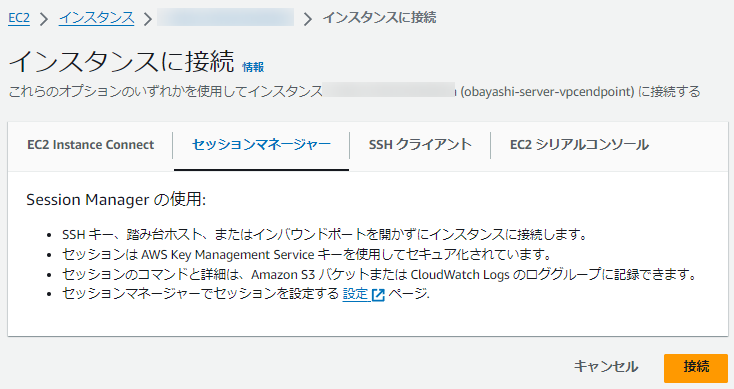Switch to the SSH クライアント tab
The width and height of the screenshot is (734, 389).
point(420,145)
